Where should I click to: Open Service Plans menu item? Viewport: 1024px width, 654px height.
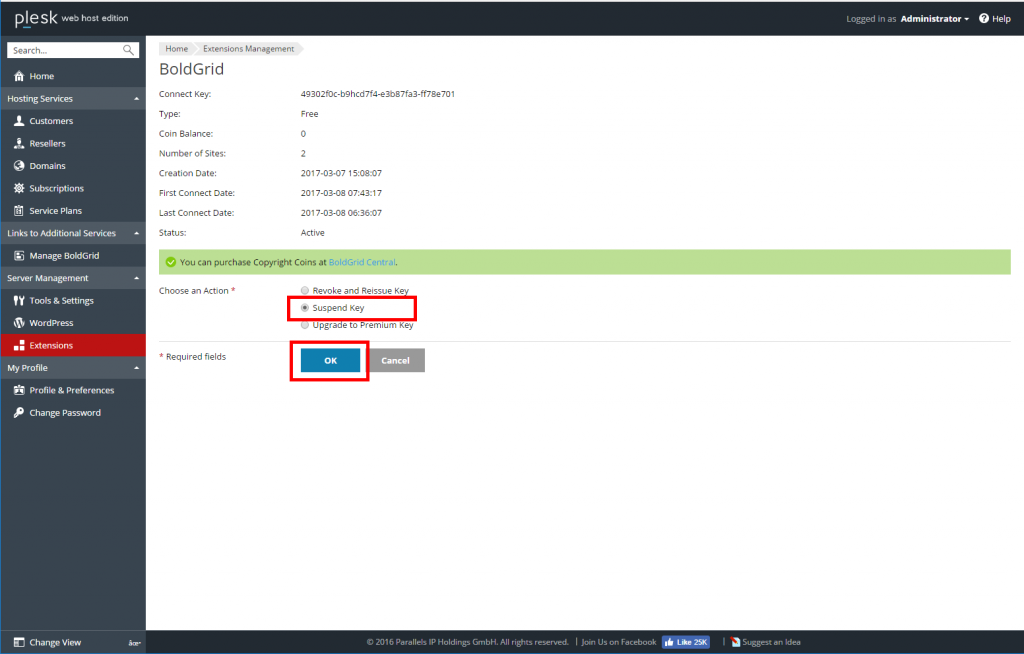(x=73, y=210)
